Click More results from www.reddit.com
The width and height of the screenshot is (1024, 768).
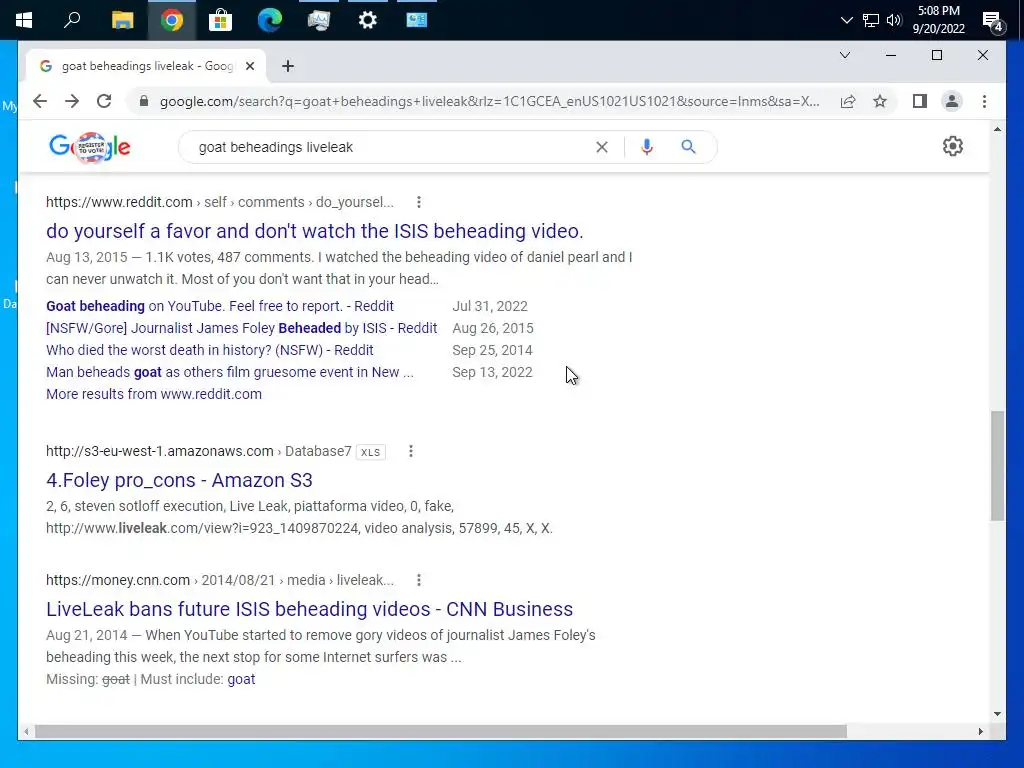[x=153, y=394]
